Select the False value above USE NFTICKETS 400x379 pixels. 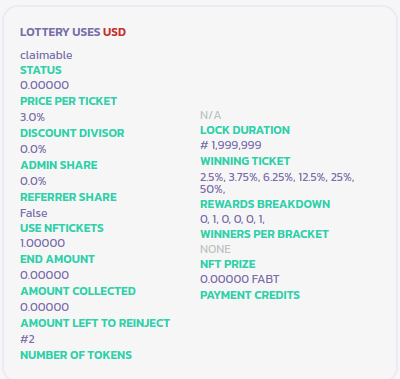point(34,213)
